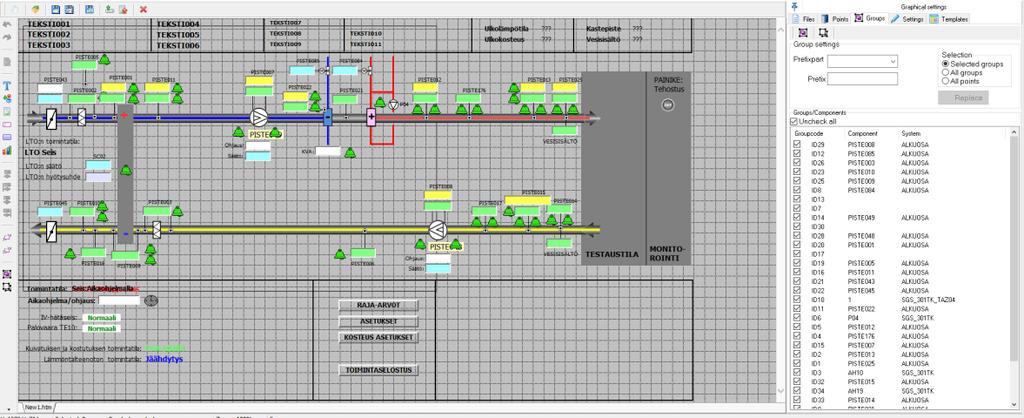Switch to the Points tab
This screenshot has height=418, width=1024.
pyautogui.click(x=835, y=19)
